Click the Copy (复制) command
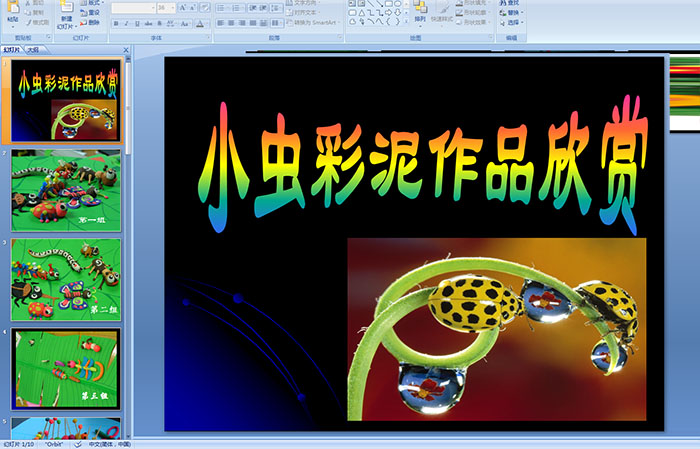700x449 pixels. click(34, 12)
